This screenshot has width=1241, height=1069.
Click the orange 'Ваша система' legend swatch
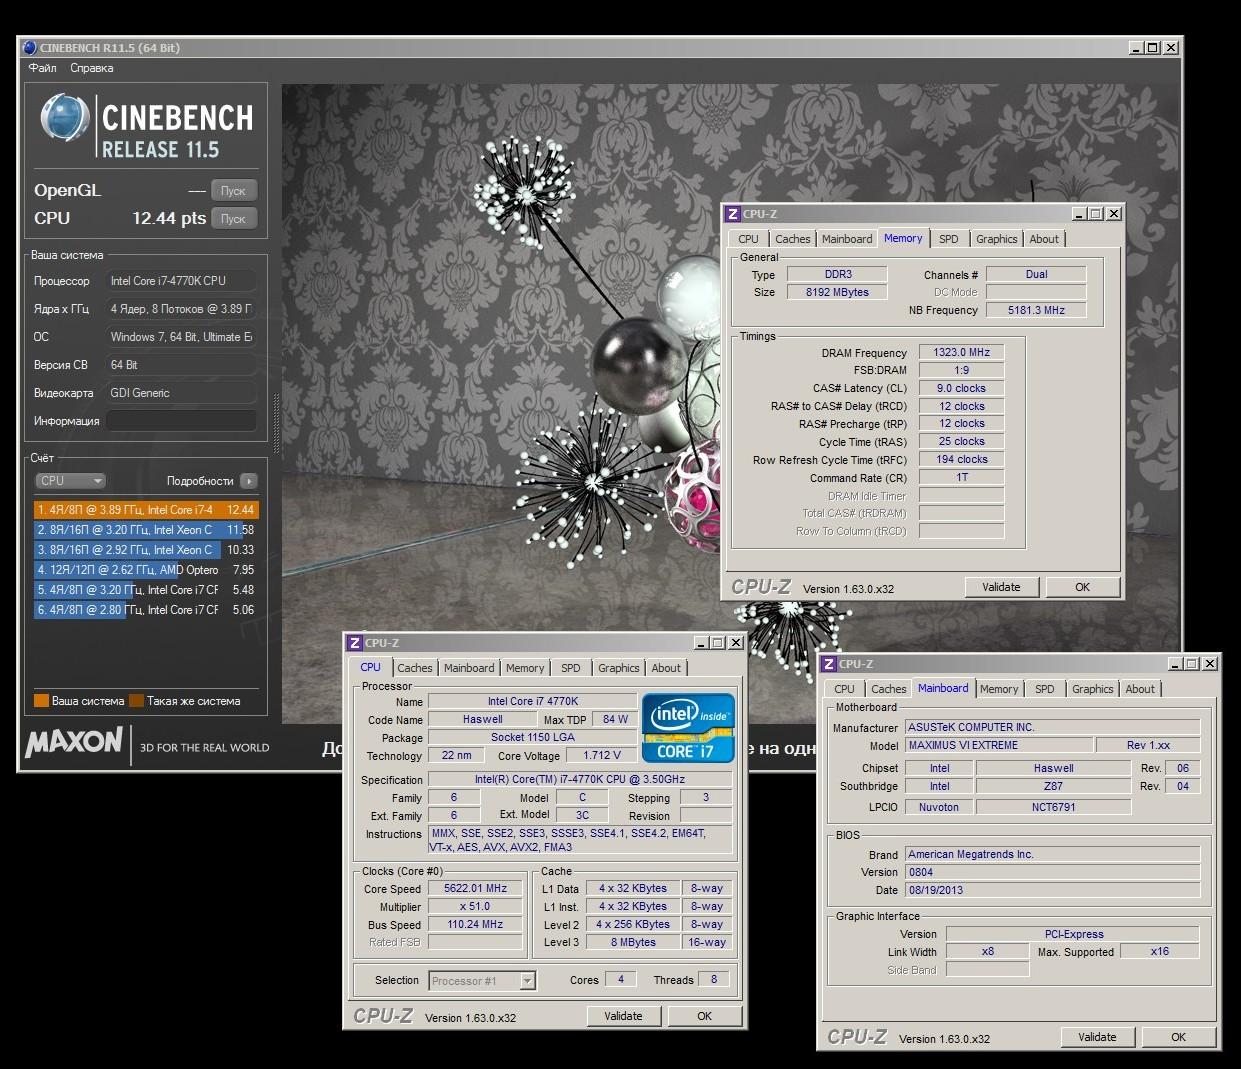tap(41, 701)
